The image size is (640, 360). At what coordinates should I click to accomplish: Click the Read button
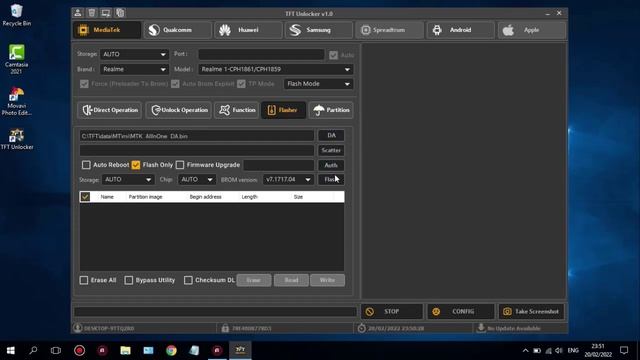pyautogui.click(x=291, y=280)
